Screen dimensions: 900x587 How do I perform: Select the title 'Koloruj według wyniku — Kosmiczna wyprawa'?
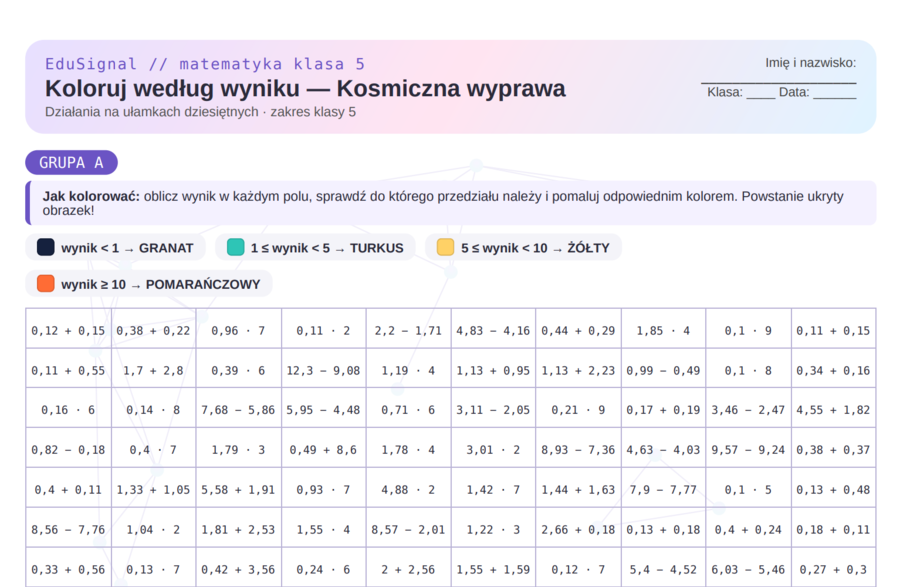pyautogui.click(x=305, y=88)
